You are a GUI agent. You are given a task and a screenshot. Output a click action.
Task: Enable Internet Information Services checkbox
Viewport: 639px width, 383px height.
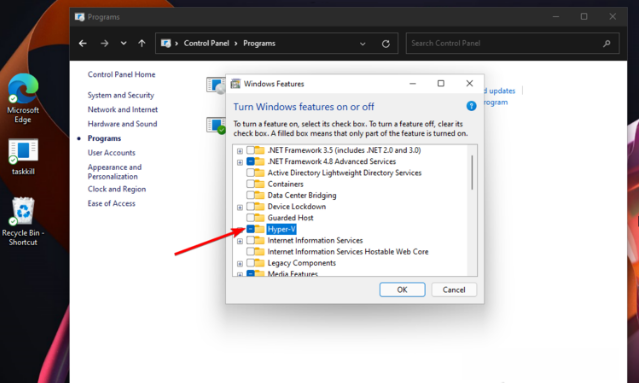pos(250,240)
